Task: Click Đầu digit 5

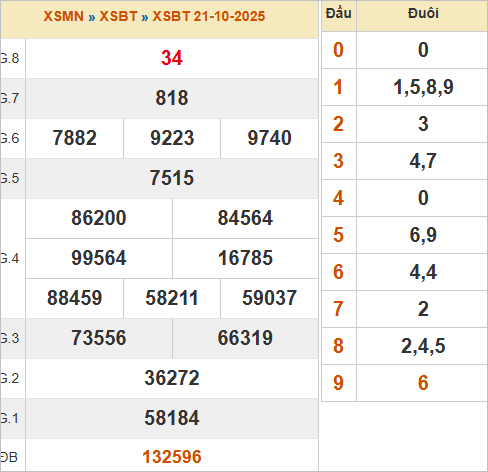Action: pos(338,235)
